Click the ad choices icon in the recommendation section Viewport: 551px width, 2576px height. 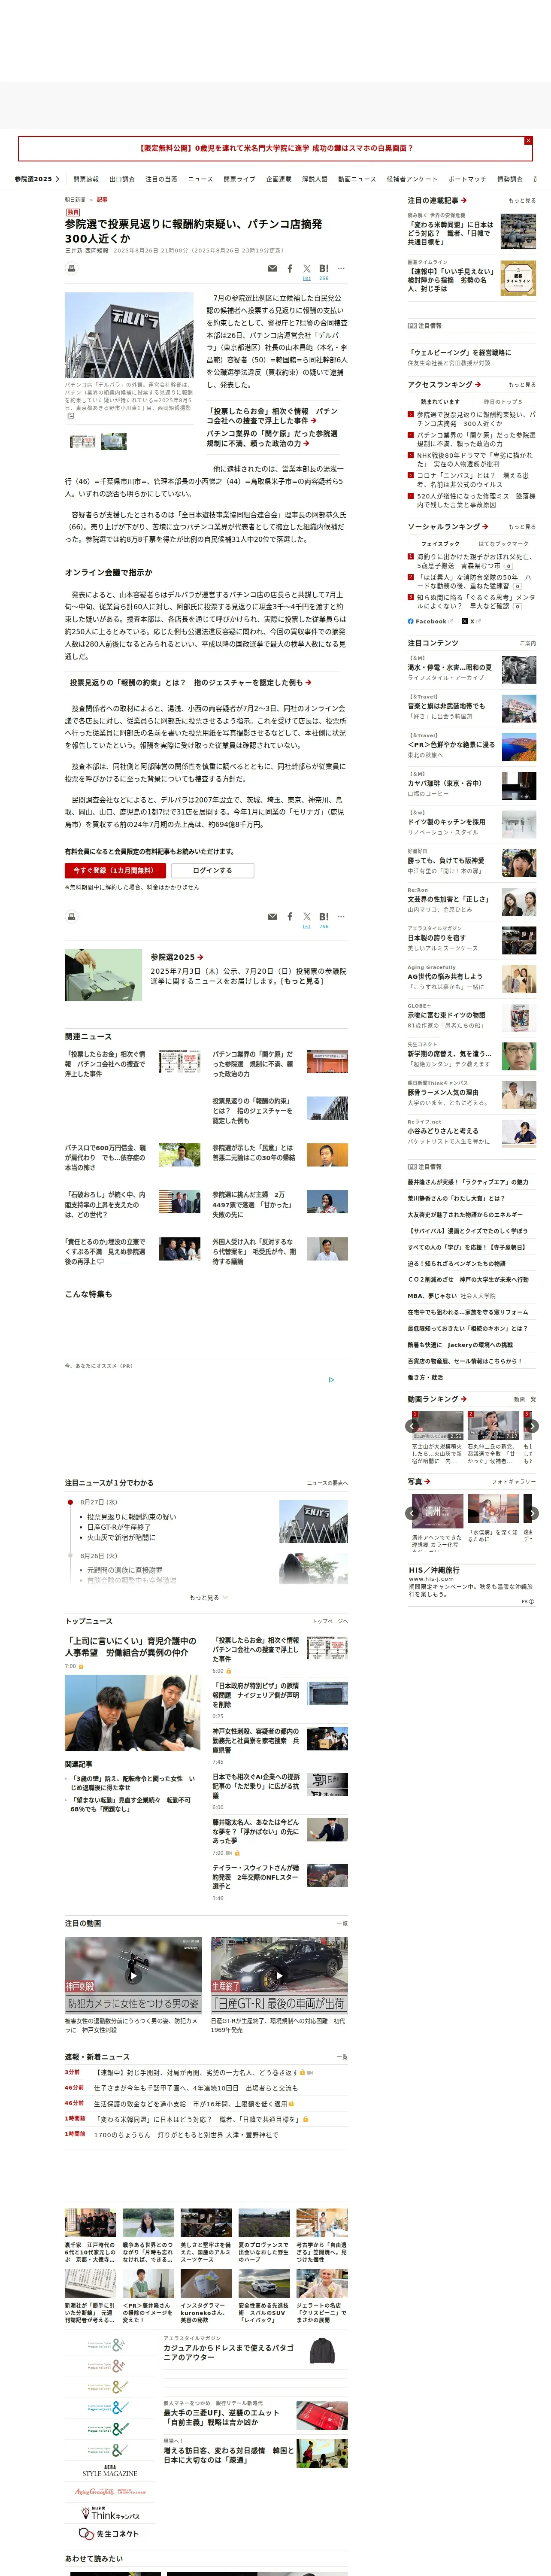pyautogui.click(x=332, y=1380)
